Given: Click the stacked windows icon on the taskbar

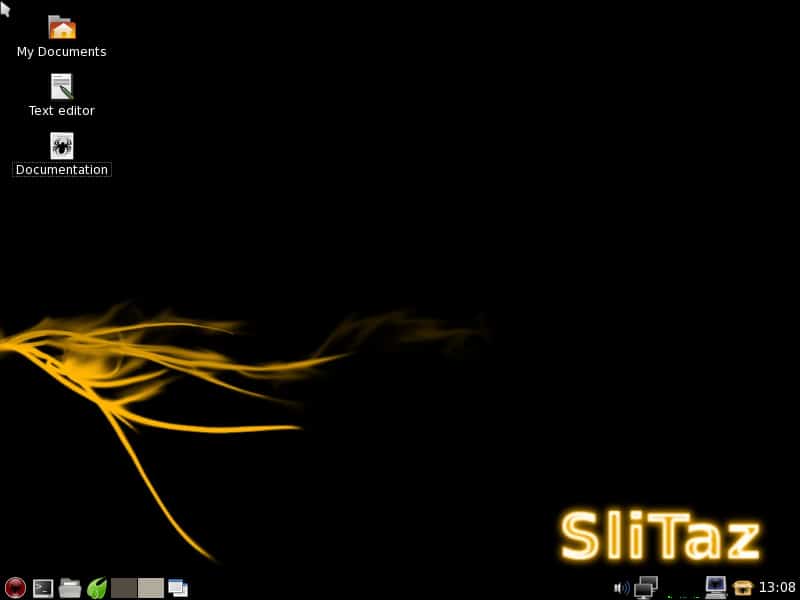Looking at the screenshot, I should point(178,586).
